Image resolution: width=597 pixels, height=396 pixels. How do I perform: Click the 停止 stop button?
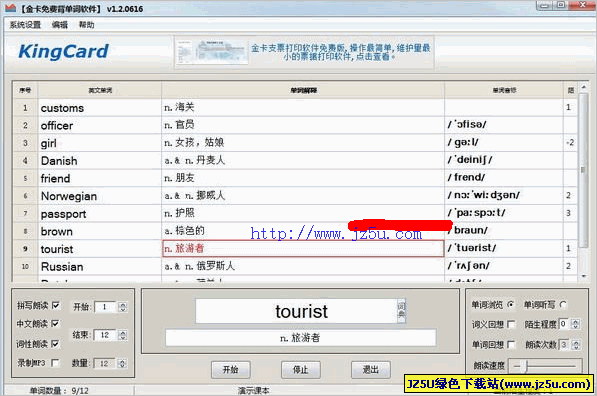tap(301, 369)
